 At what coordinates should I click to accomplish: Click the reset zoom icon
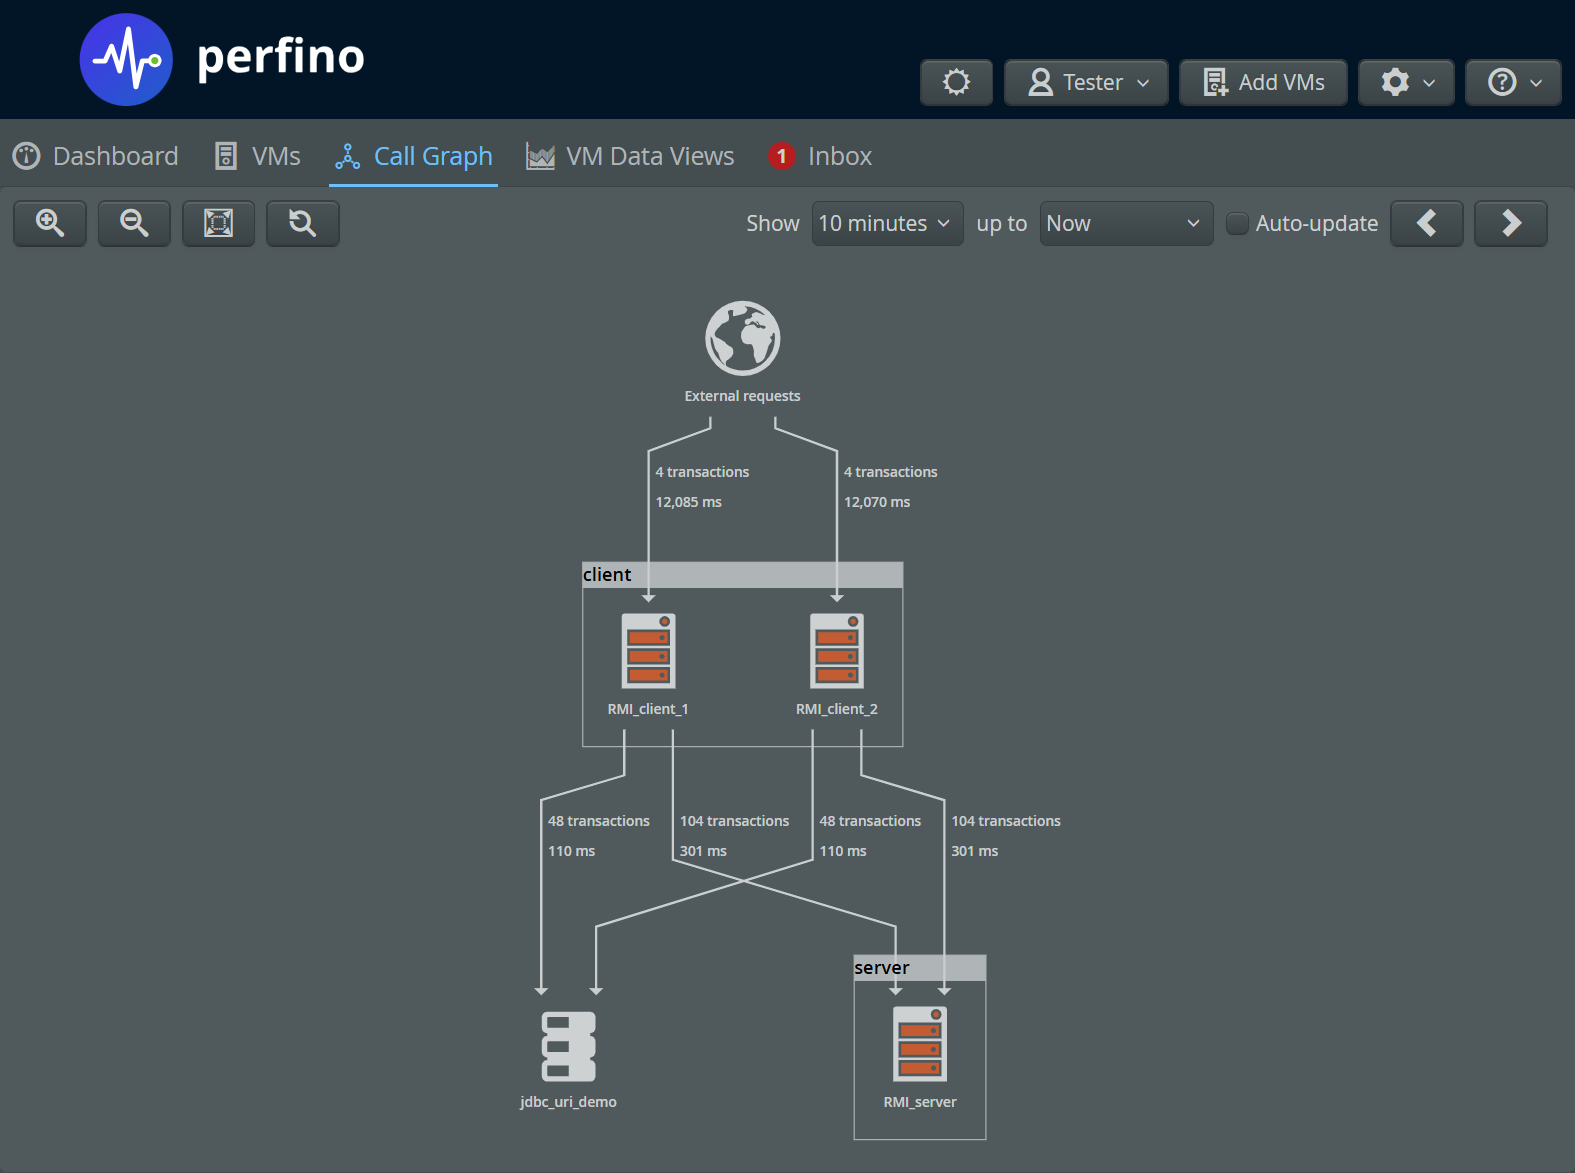302,223
